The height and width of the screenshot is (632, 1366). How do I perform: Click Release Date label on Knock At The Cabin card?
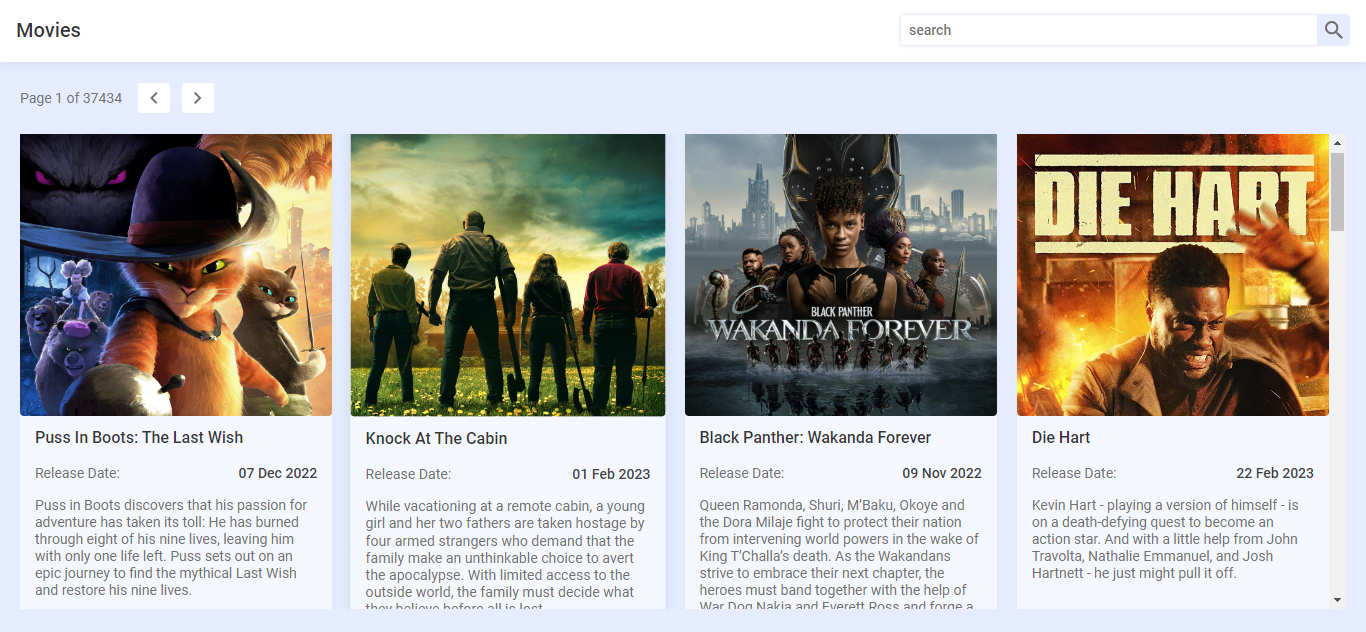click(408, 474)
